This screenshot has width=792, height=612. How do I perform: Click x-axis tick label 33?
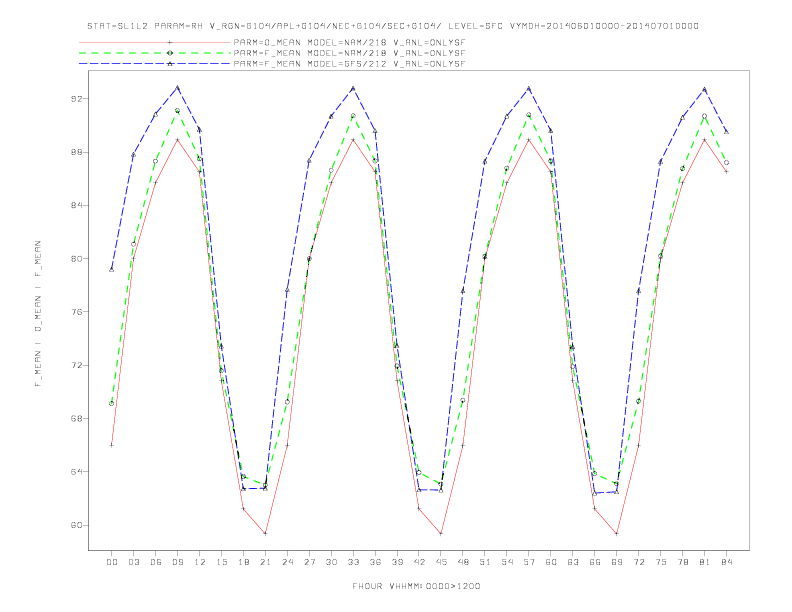(x=353, y=562)
